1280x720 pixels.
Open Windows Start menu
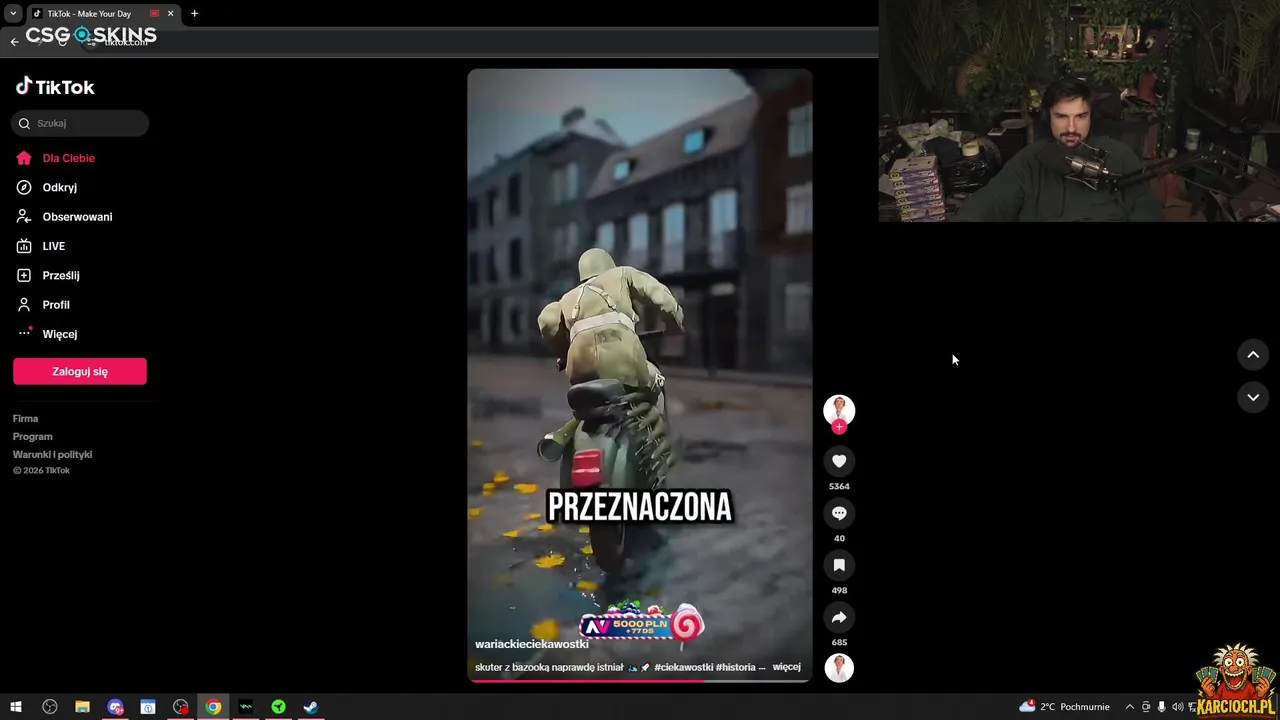[x=16, y=707]
